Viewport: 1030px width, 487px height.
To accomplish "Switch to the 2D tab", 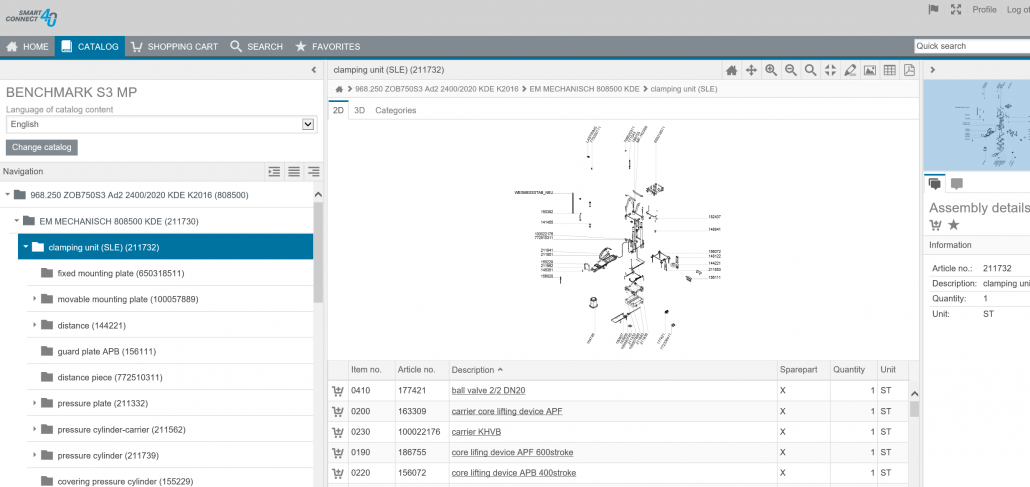I will tap(338, 110).
